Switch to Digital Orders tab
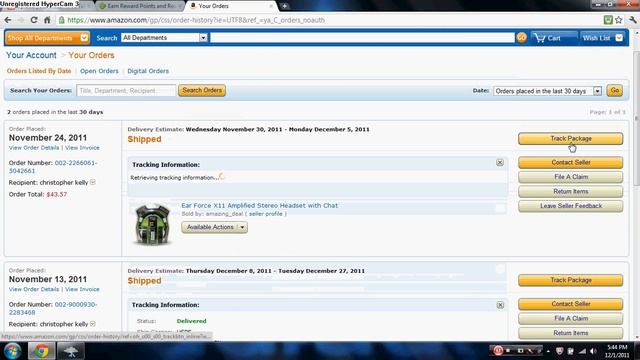This screenshot has width=640, height=360. coord(148,71)
